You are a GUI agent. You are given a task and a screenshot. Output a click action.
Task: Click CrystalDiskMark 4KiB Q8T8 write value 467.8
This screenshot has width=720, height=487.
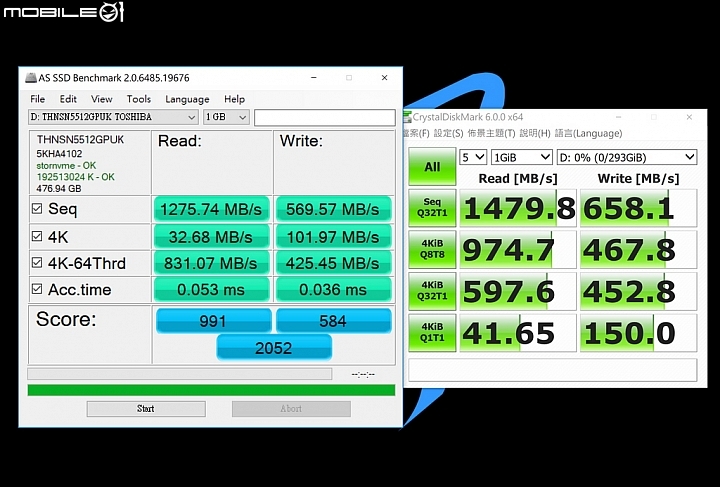coord(638,249)
